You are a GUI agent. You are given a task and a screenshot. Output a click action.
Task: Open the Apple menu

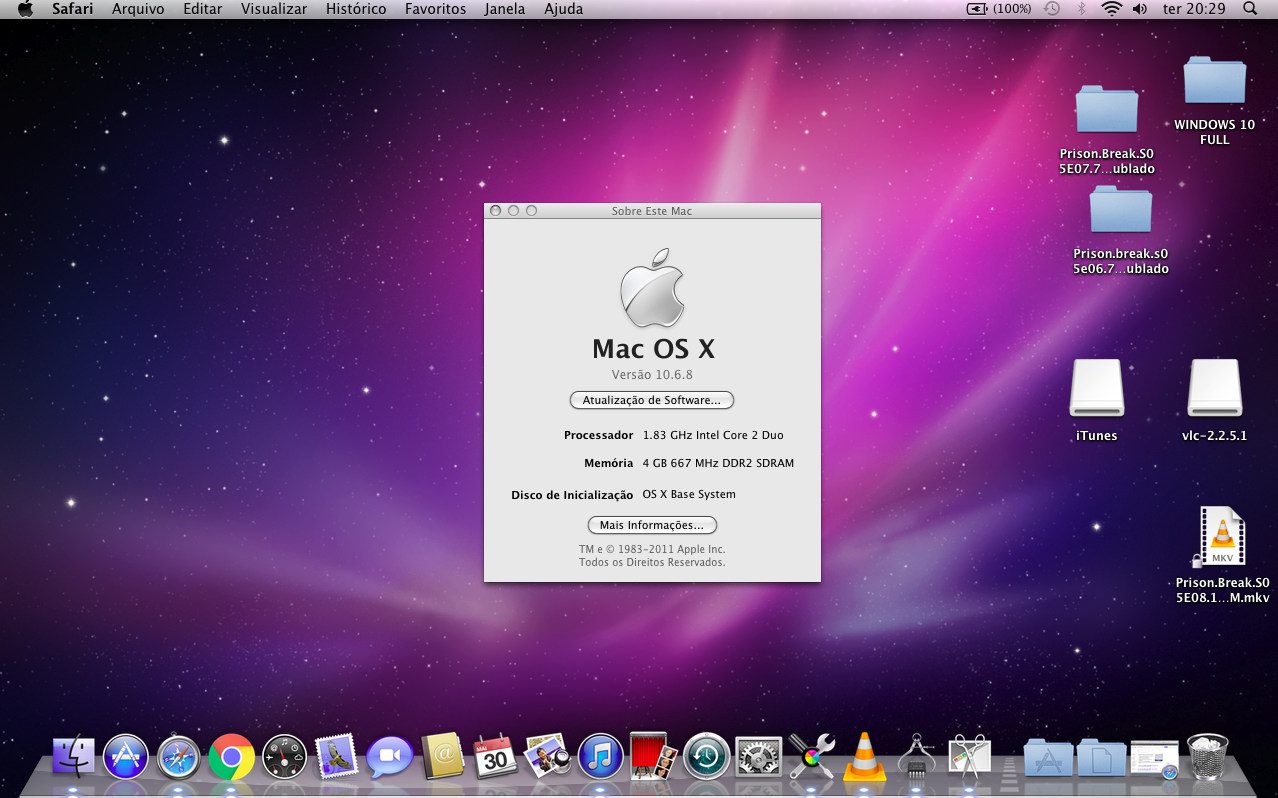coord(25,9)
